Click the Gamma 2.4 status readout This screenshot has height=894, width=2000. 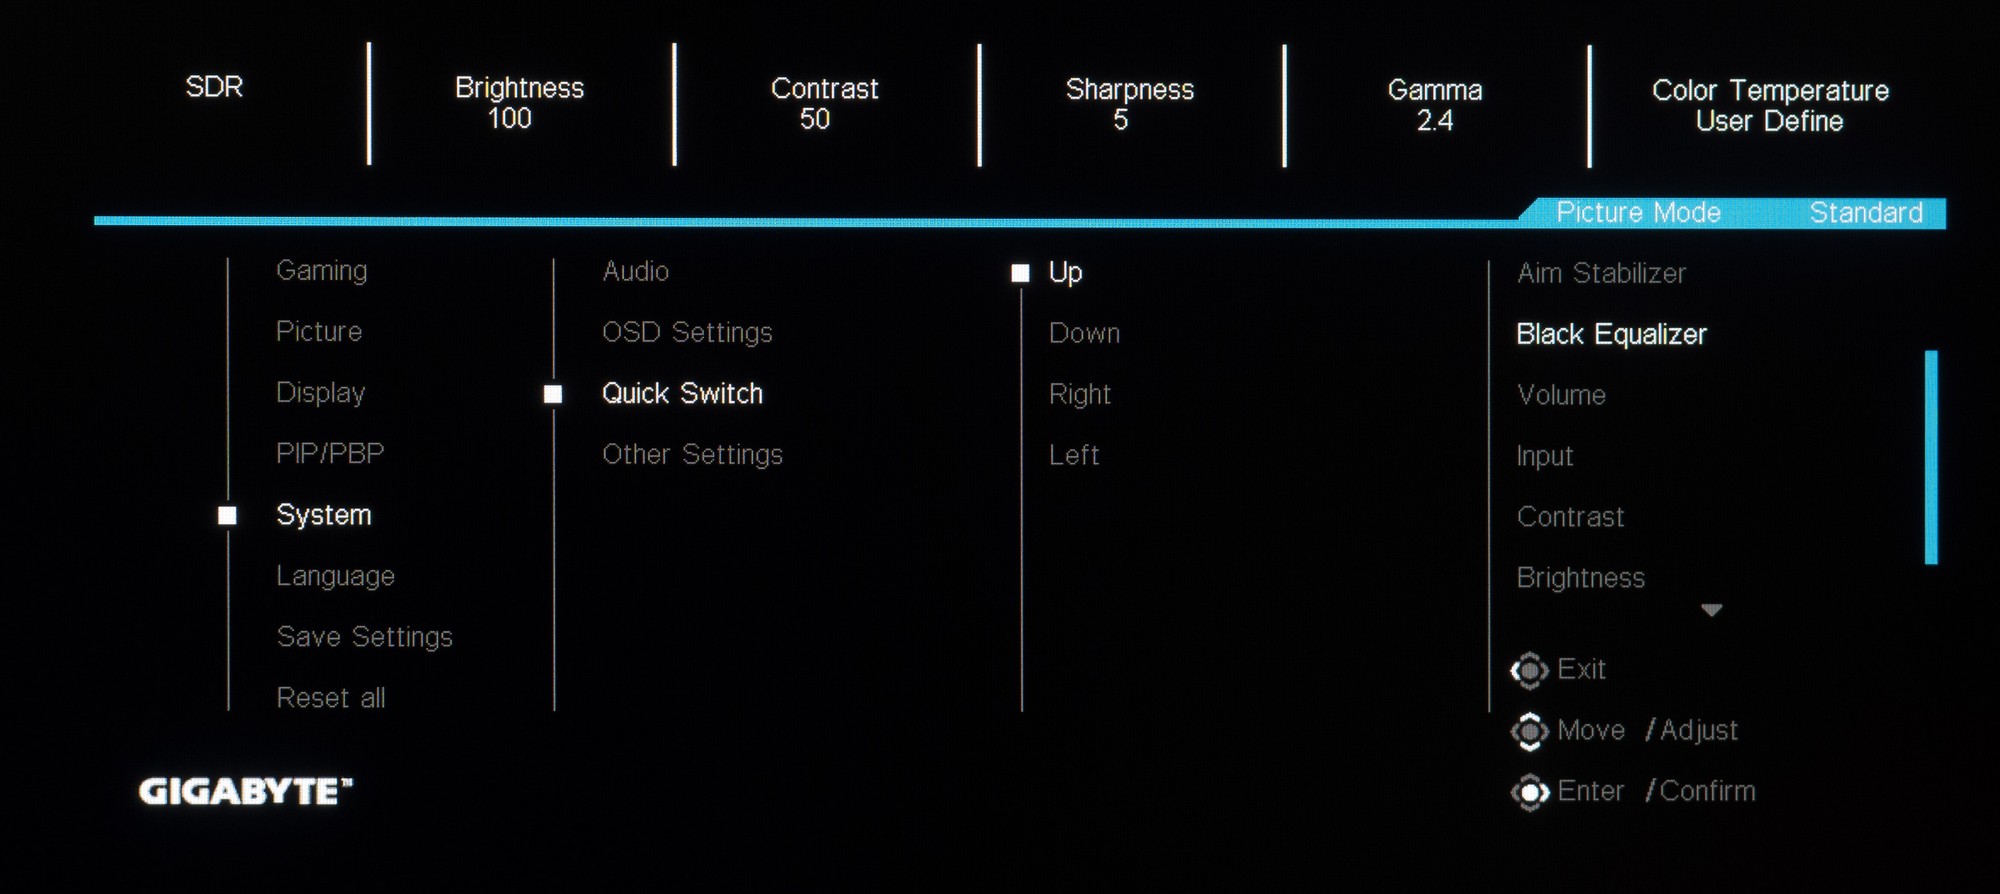pos(1434,106)
